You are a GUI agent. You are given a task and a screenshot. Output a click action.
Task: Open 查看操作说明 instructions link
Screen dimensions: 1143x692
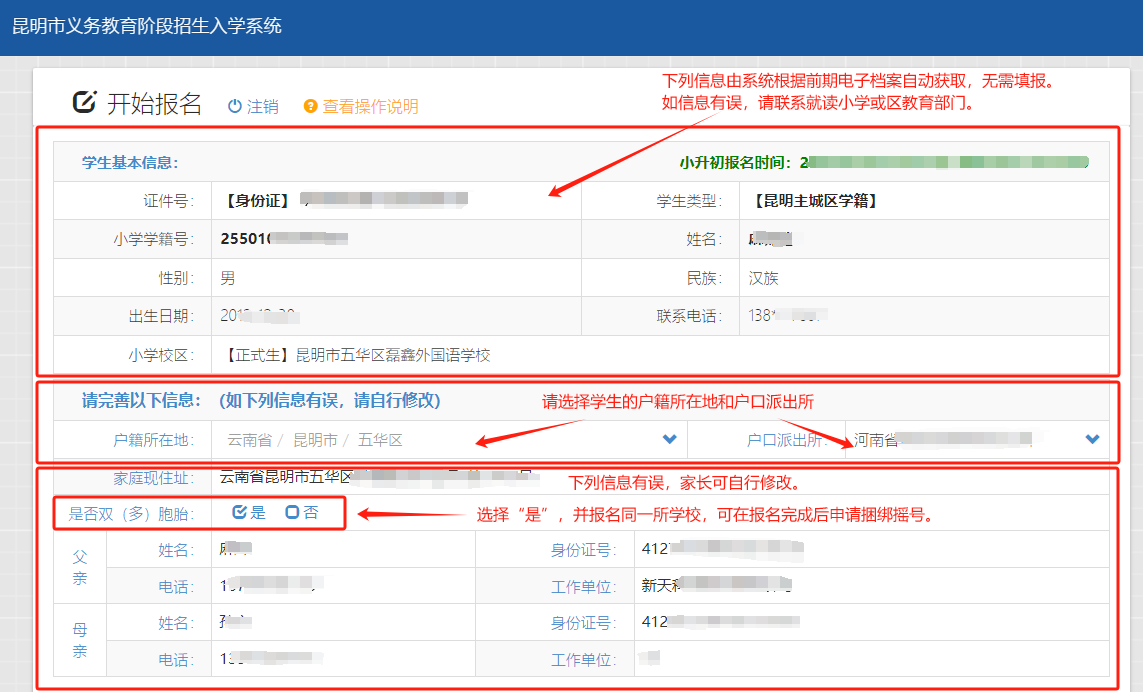coord(370,106)
